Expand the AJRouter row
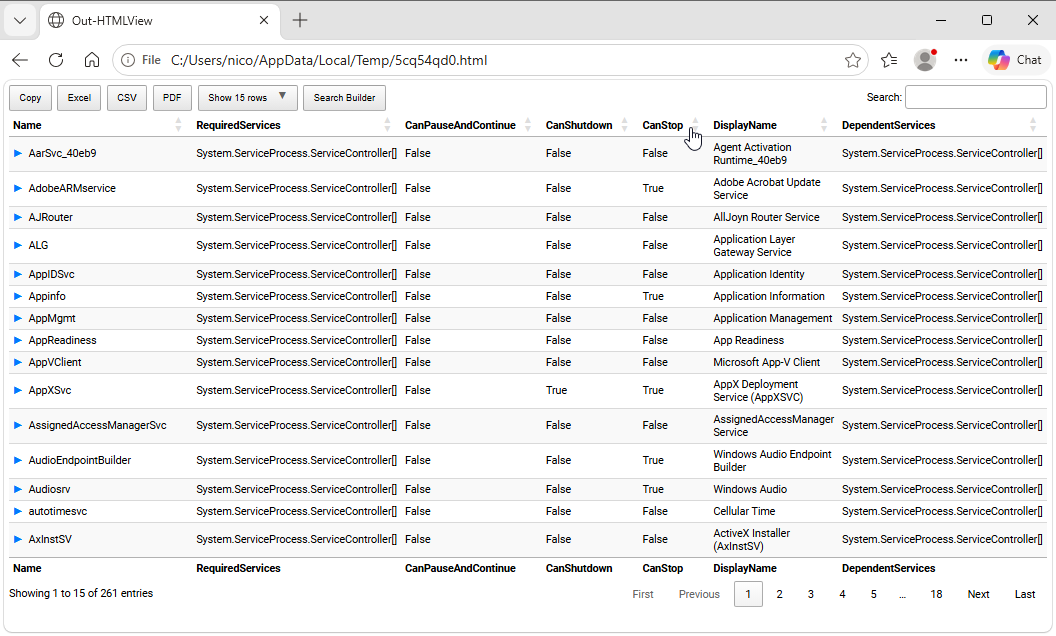Viewport: 1056px width, 636px height. coord(18,217)
